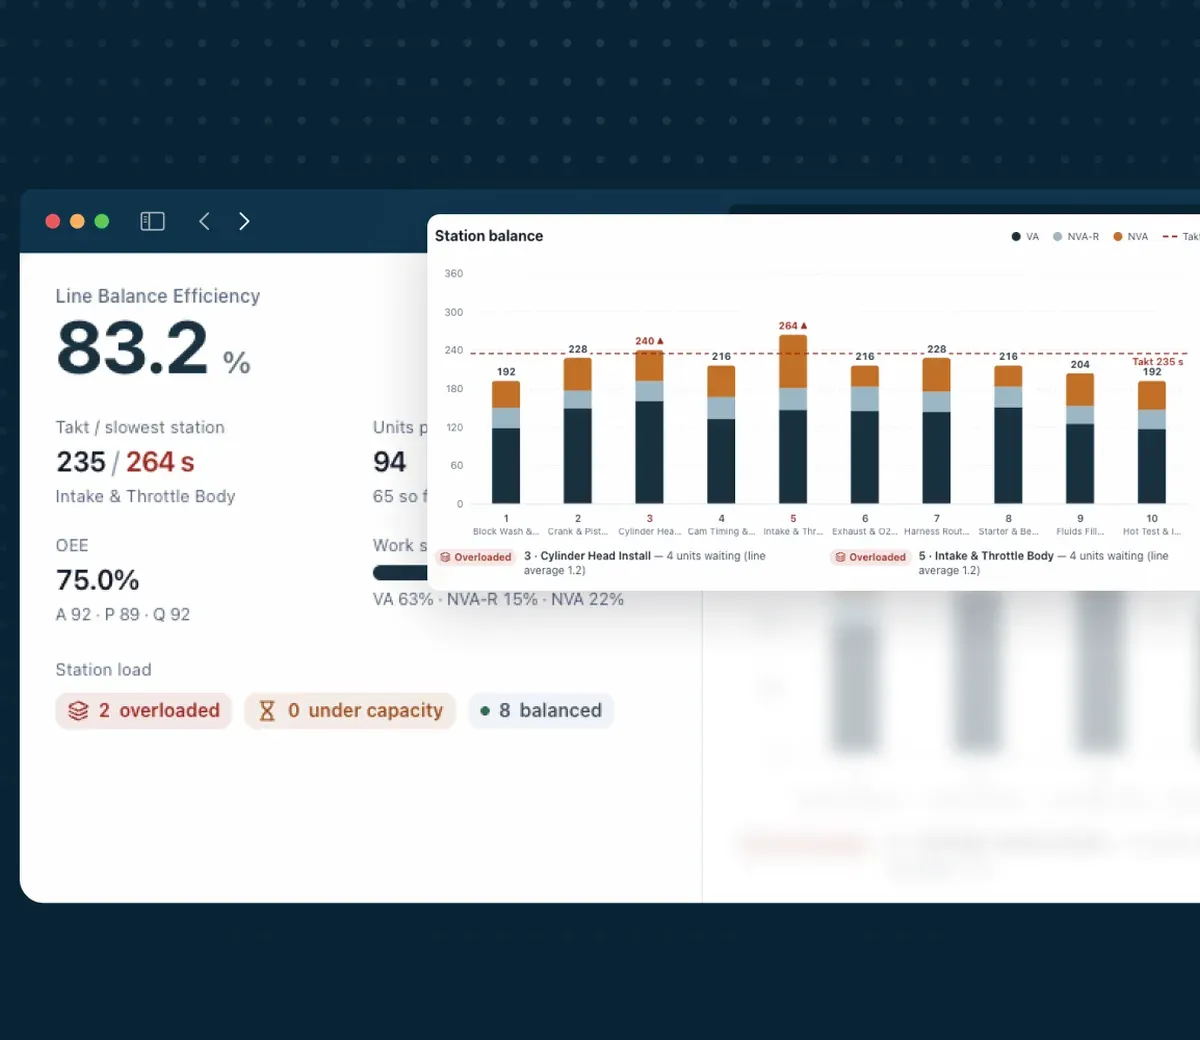Viewport: 1200px width, 1040px height.
Task: Select the Block Wash station 1 bar
Action: coord(506,442)
